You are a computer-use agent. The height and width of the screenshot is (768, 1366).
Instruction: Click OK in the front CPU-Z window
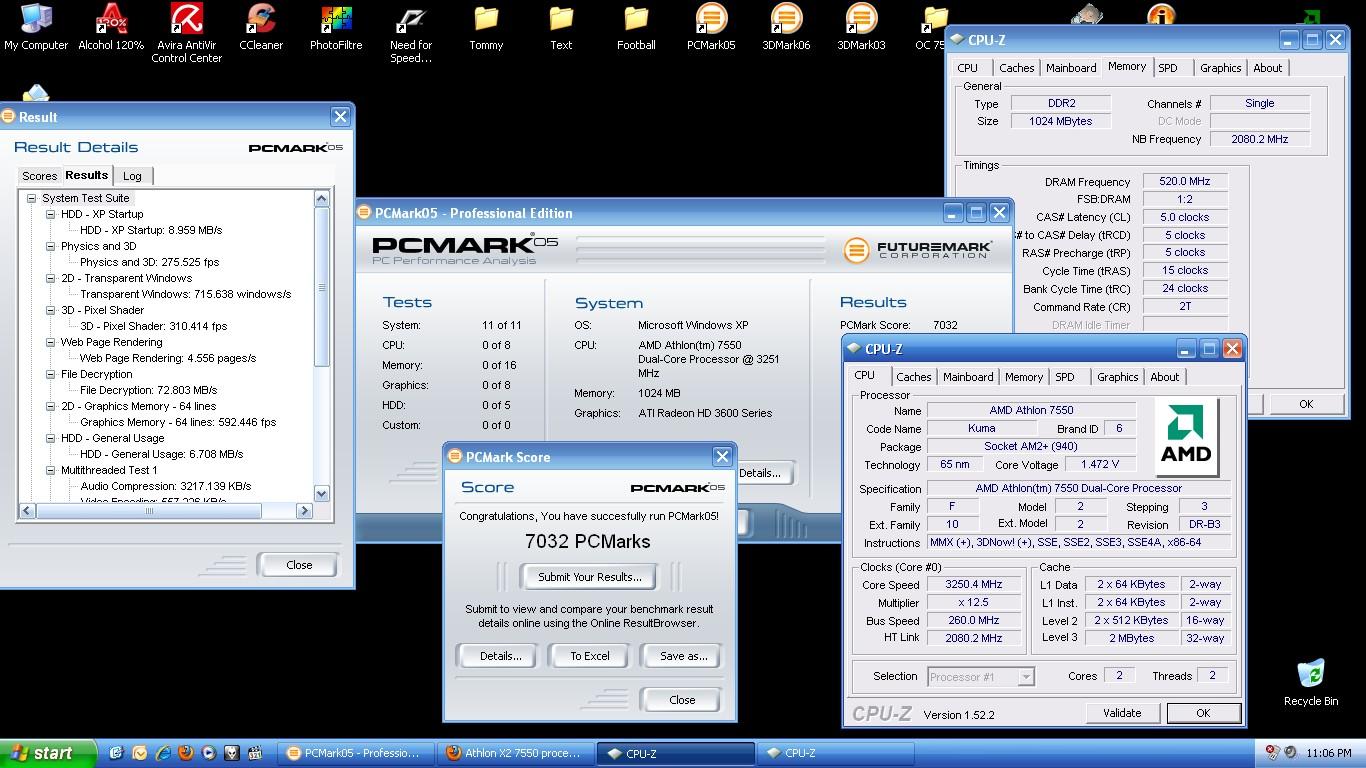pos(1203,713)
